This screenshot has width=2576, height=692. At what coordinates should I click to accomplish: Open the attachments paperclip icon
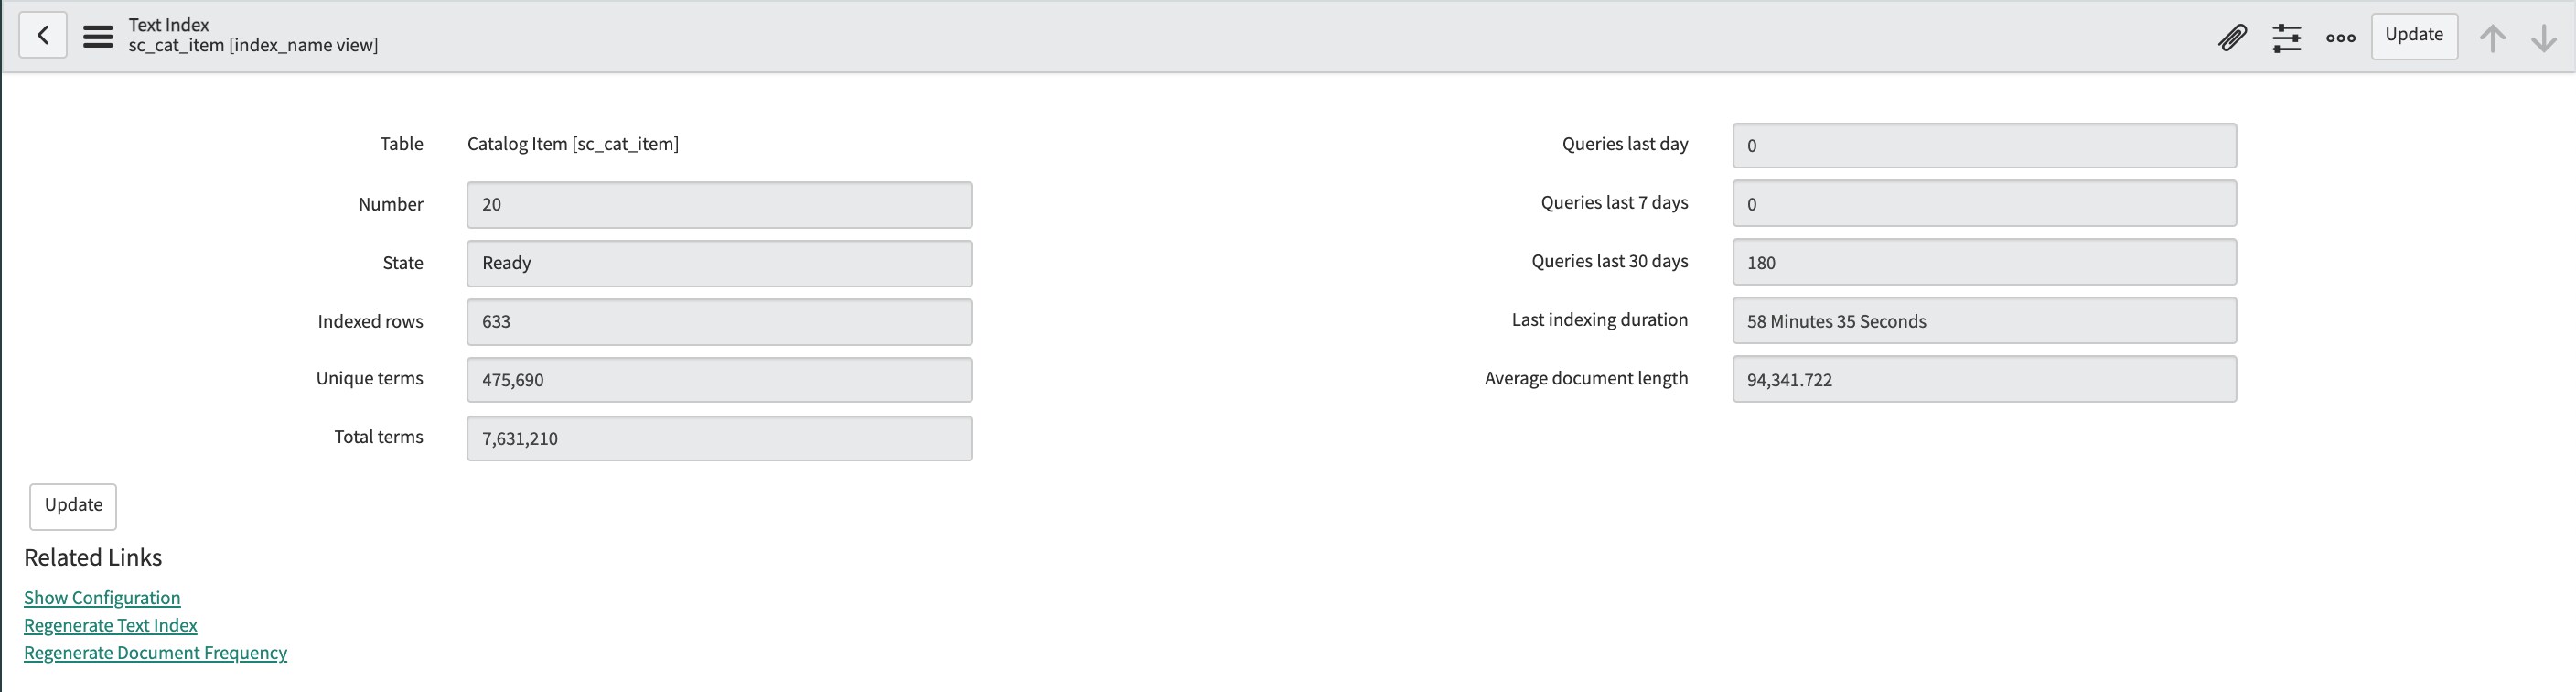click(x=2232, y=37)
